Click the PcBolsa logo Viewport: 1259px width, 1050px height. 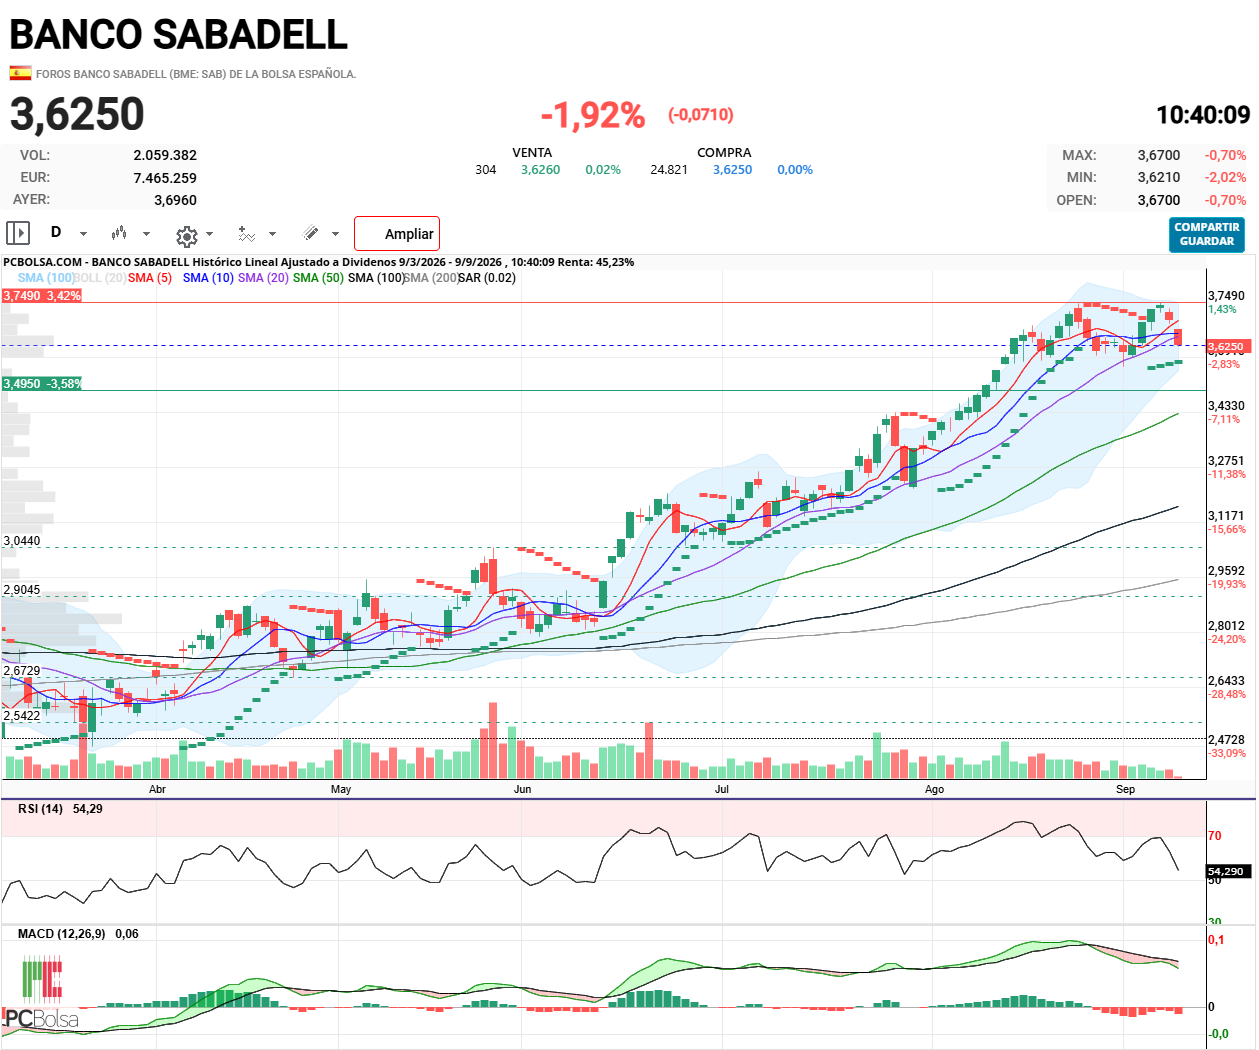[x=42, y=993]
